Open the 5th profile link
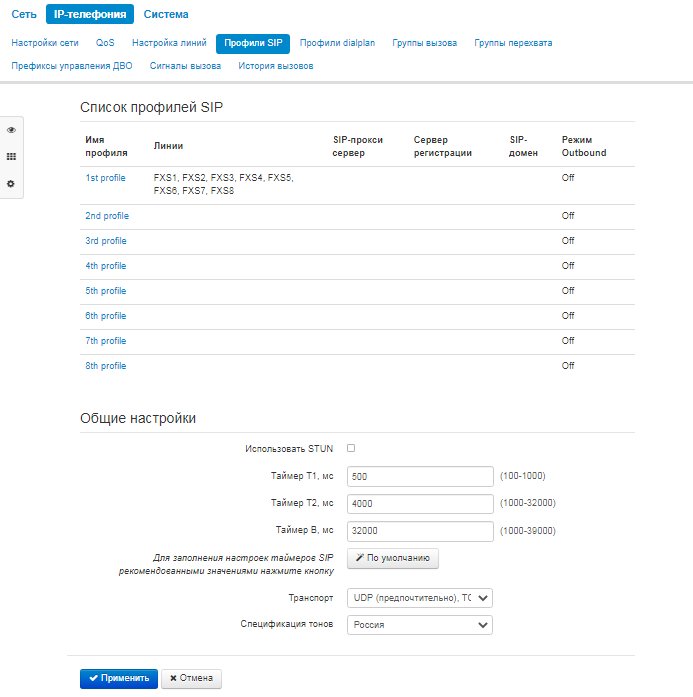The image size is (693, 697). pyautogui.click(x=106, y=291)
